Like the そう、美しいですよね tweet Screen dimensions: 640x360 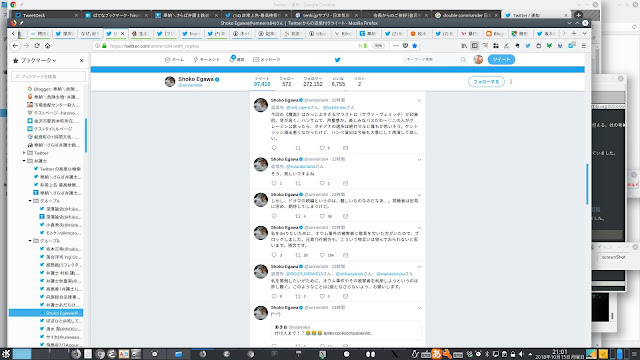click(322, 183)
